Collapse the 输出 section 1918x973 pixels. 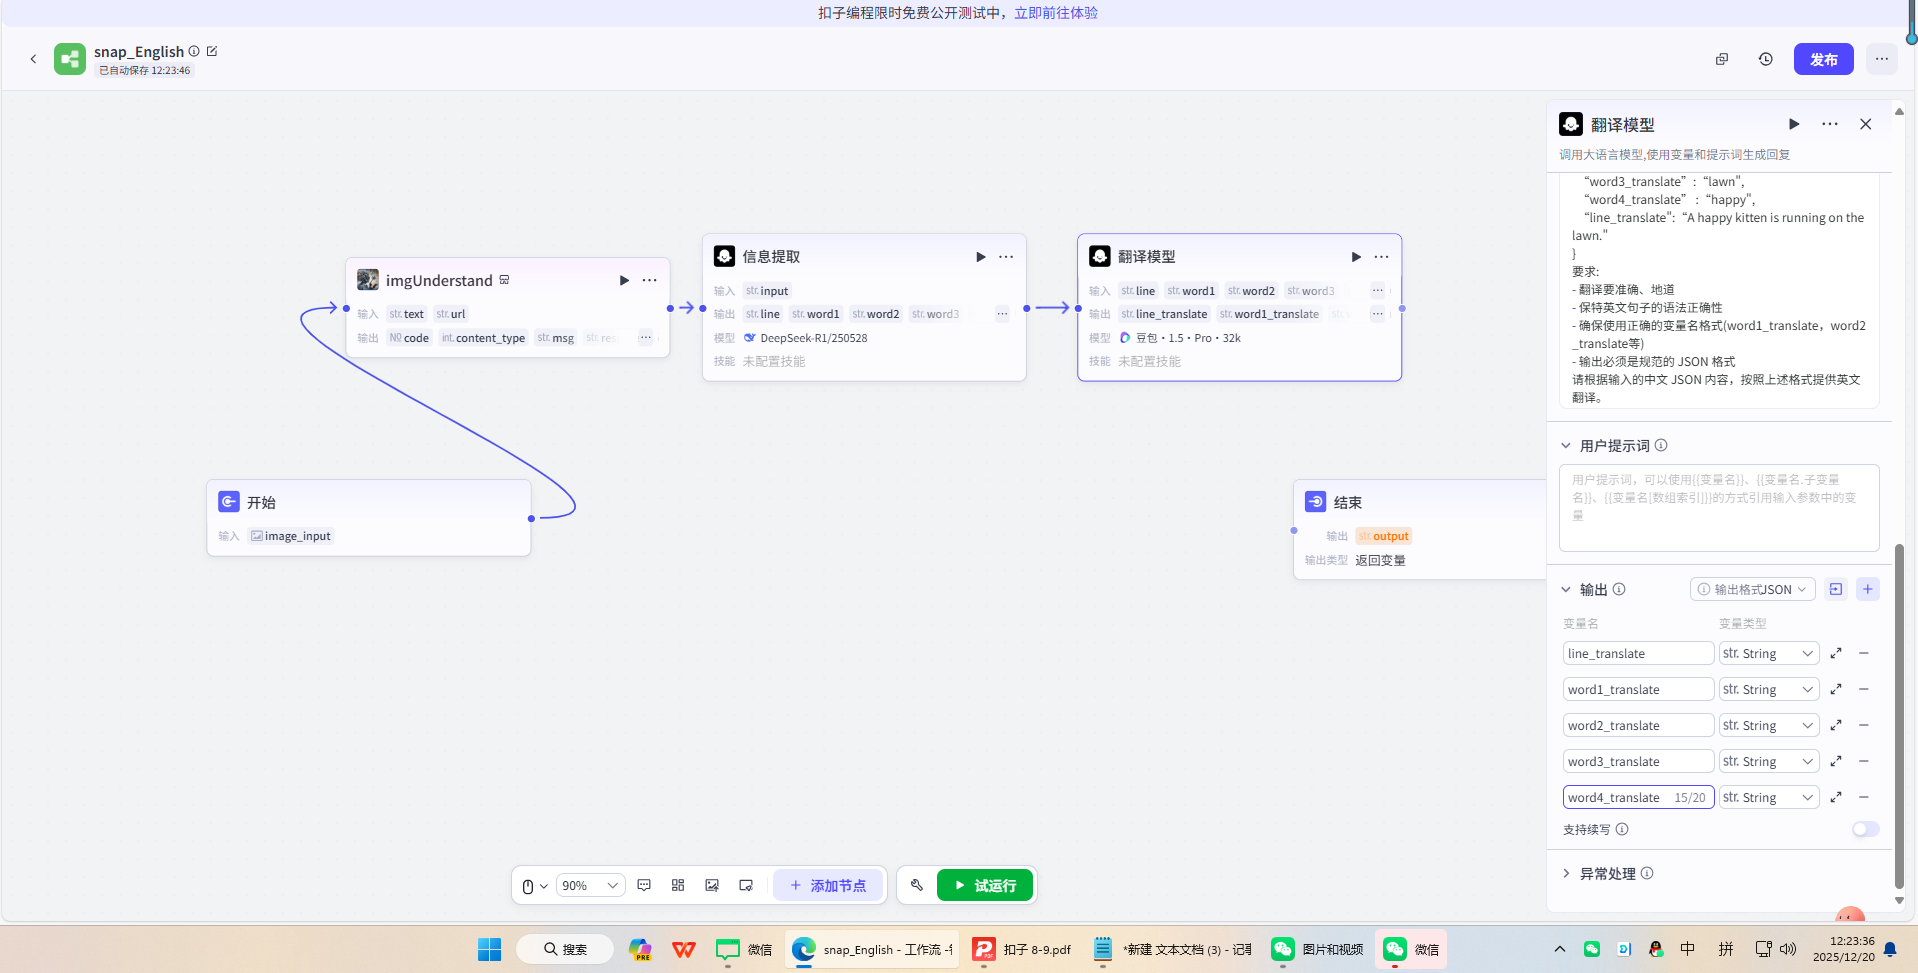click(x=1566, y=590)
